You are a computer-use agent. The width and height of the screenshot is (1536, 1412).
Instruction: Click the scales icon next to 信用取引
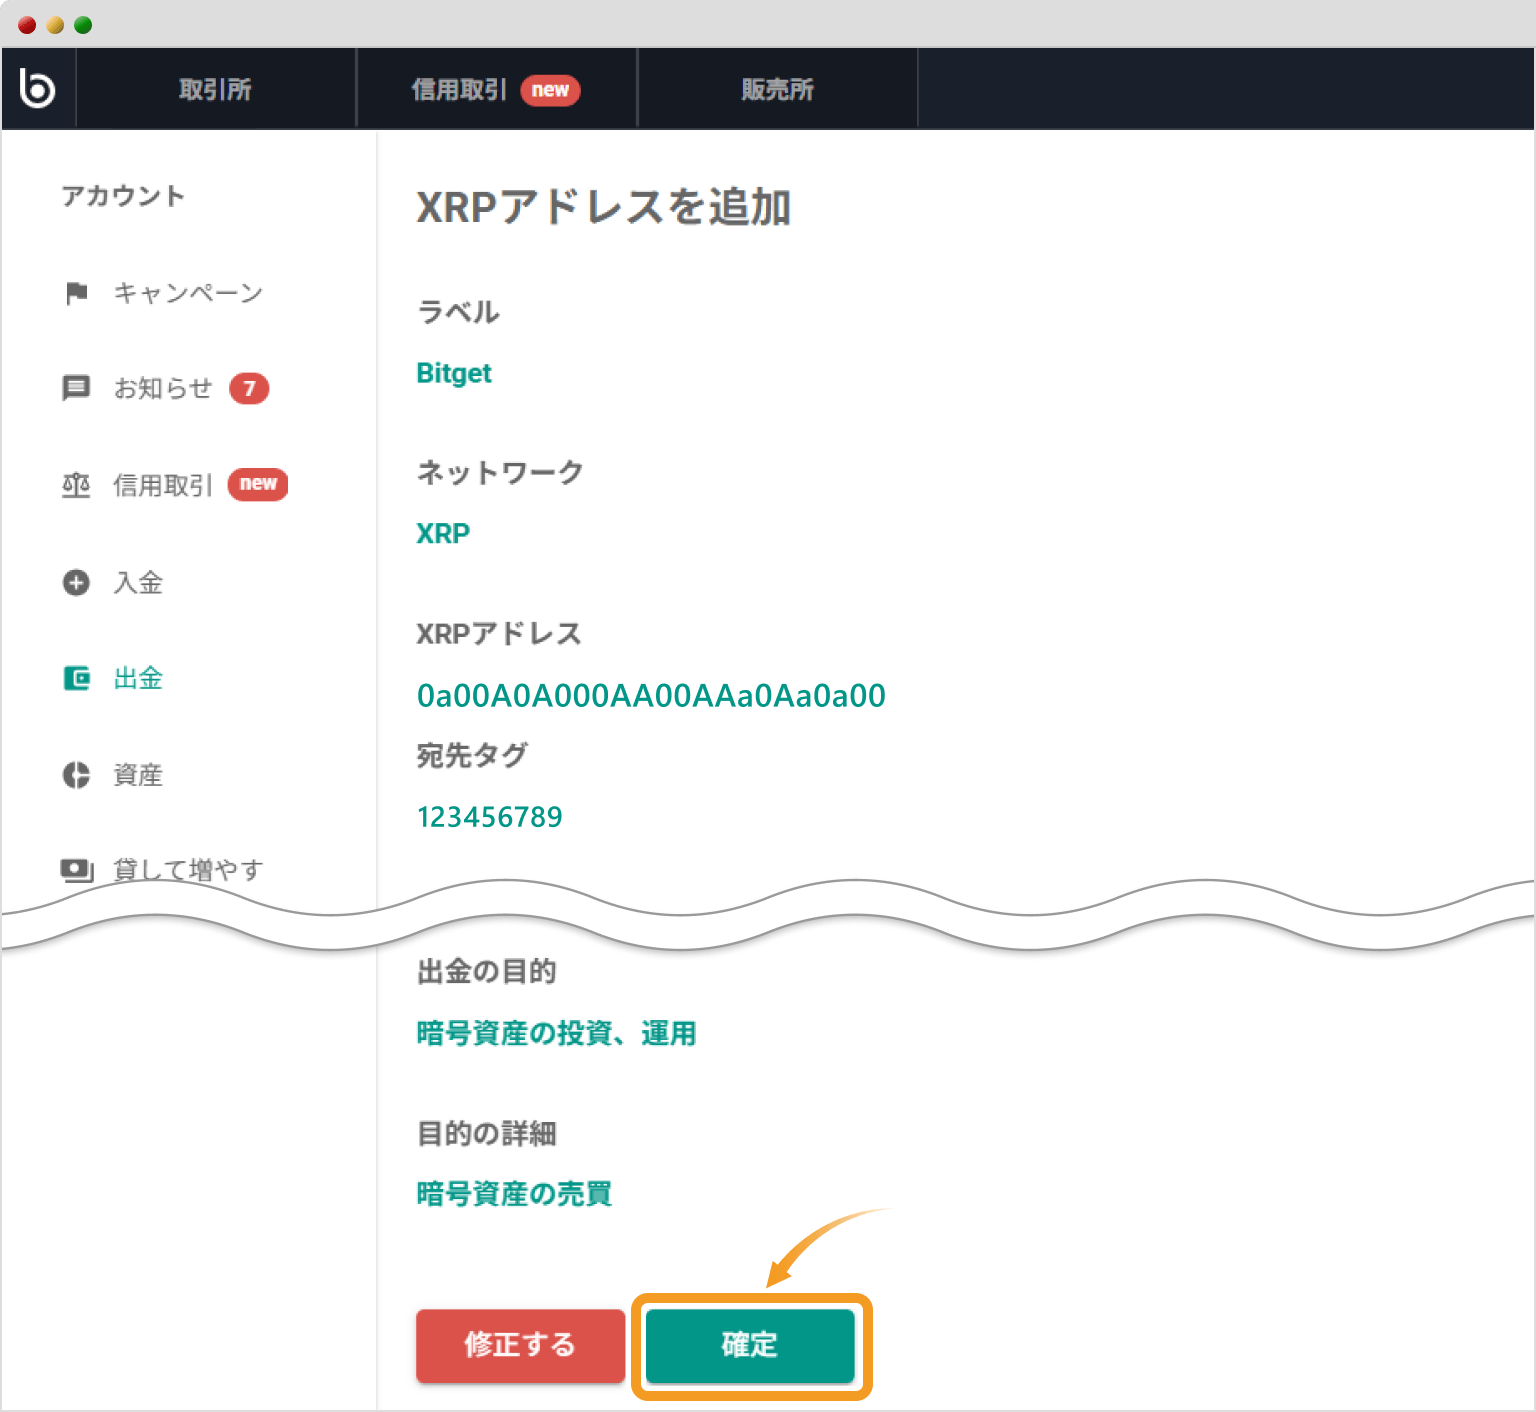[x=76, y=485]
